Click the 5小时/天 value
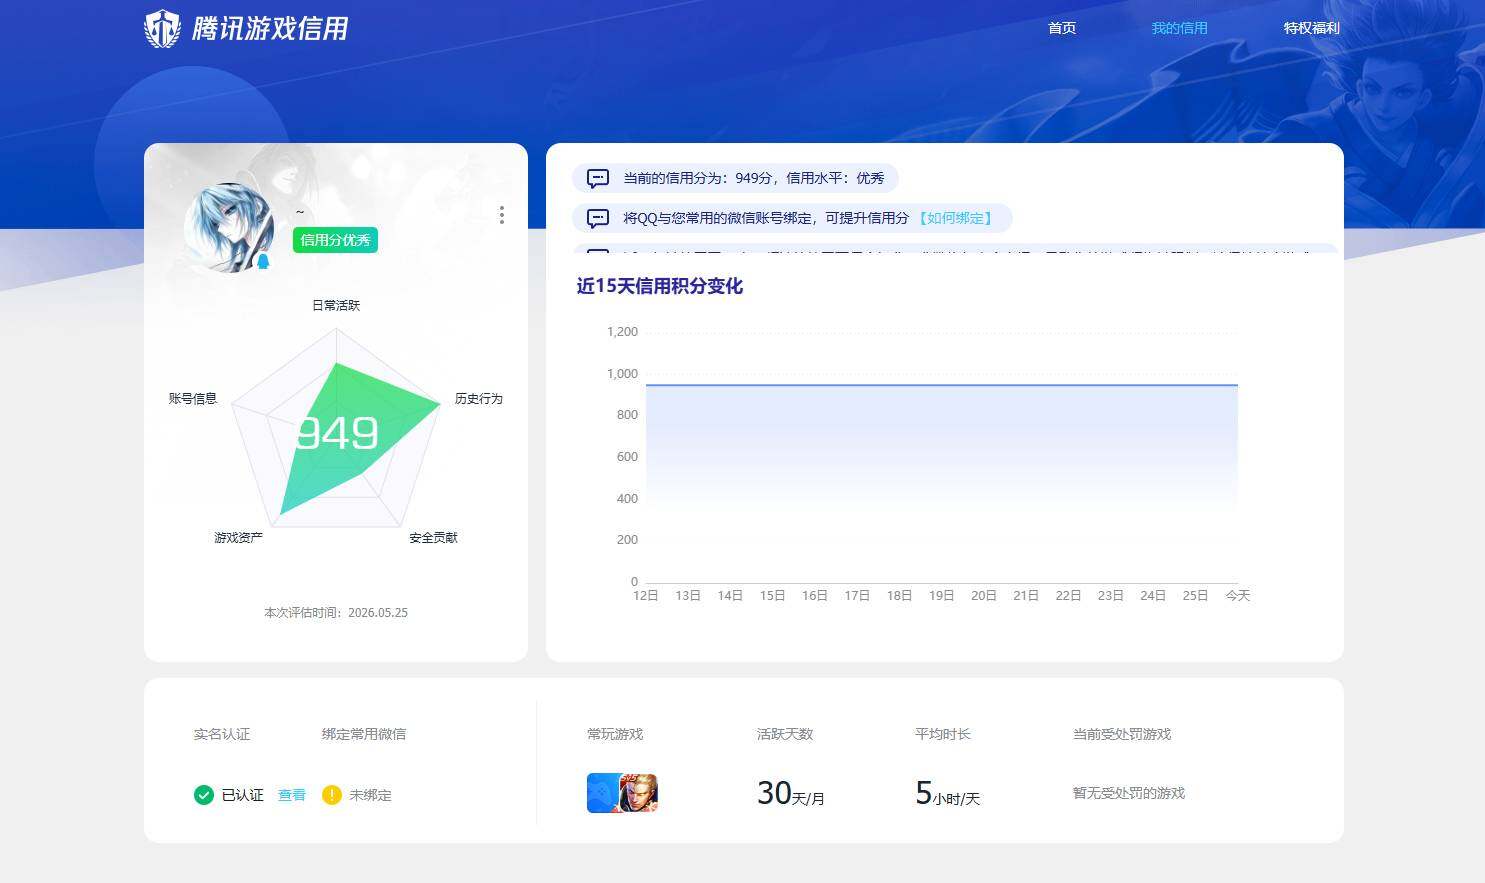Image resolution: width=1485 pixels, height=883 pixels. coord(947,793)
